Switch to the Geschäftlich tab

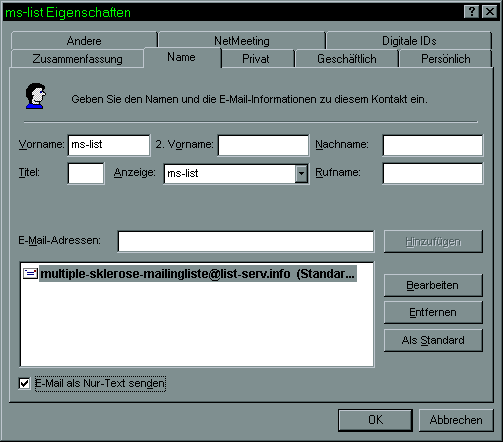347,59
